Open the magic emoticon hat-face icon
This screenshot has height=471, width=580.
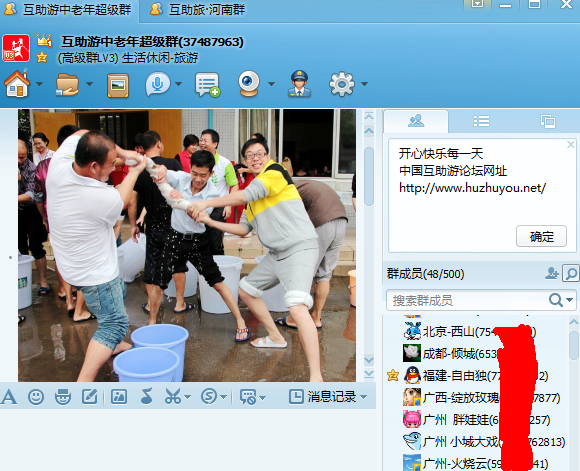63,397
